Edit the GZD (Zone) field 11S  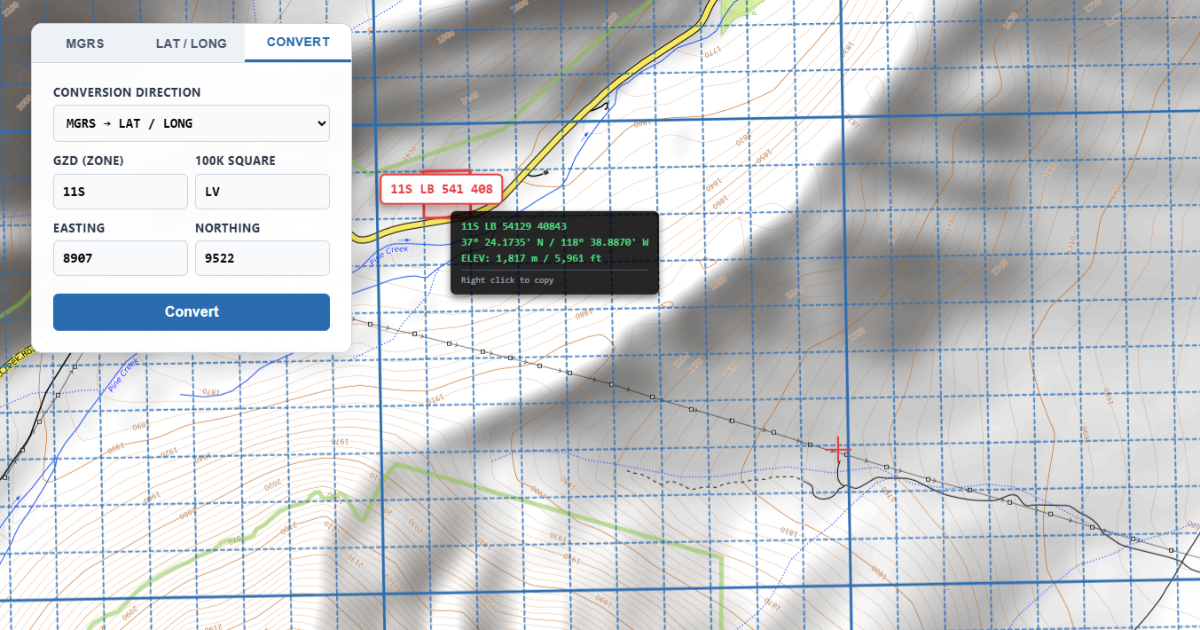tap(120, 191)
